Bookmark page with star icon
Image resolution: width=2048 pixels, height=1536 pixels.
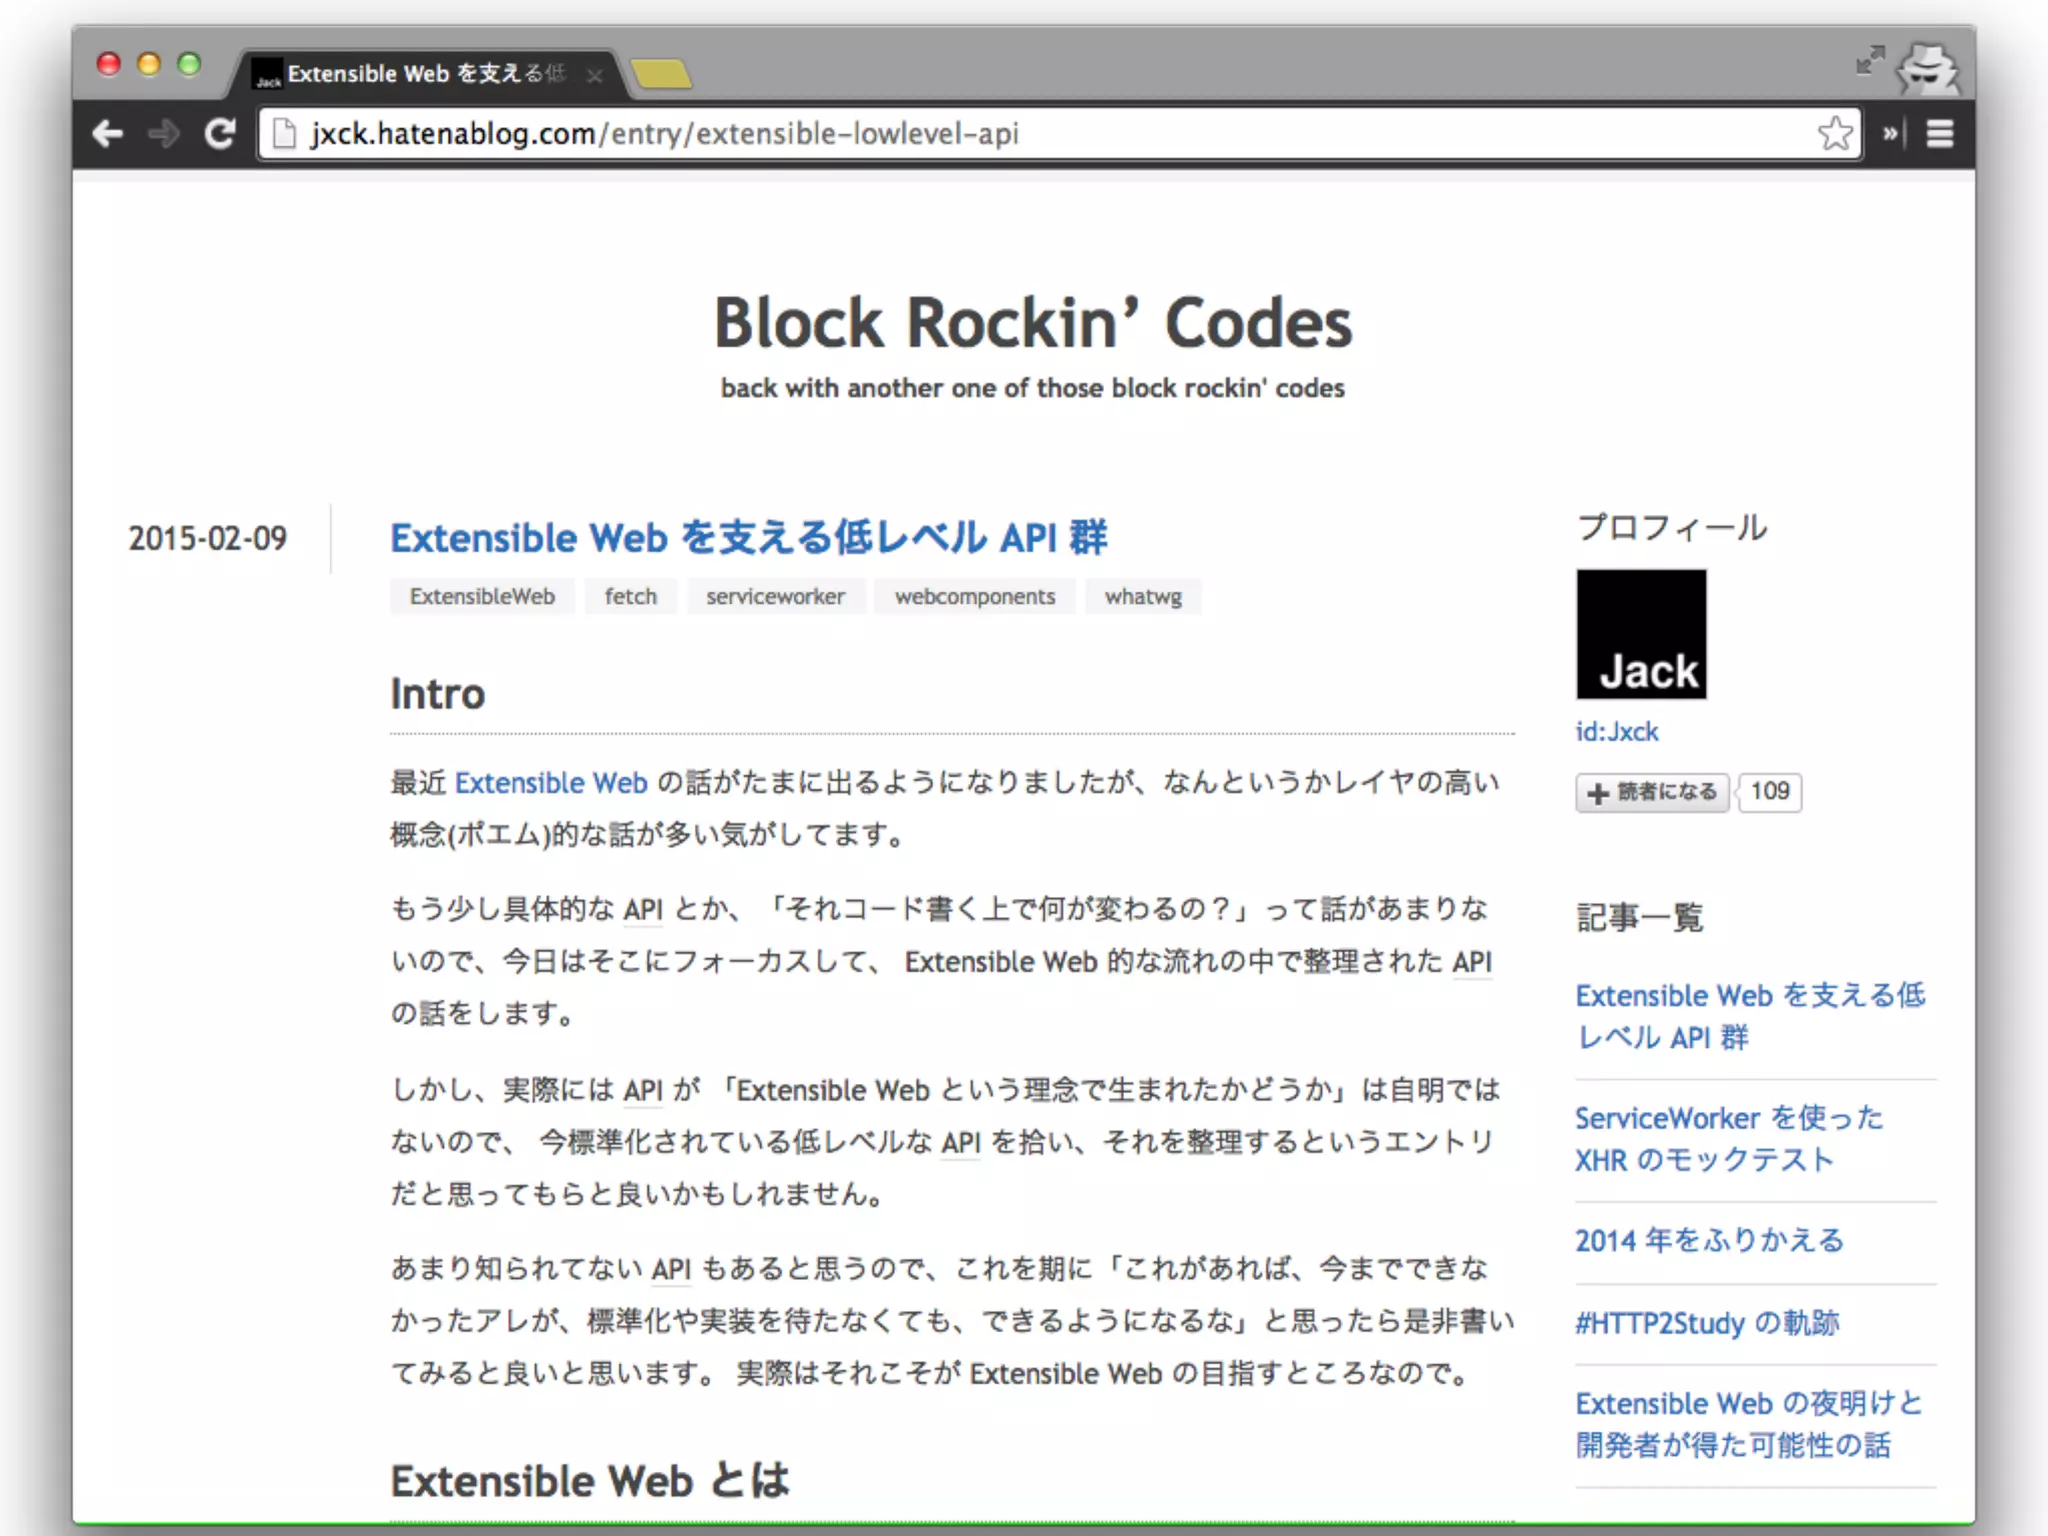(1835, 133)
